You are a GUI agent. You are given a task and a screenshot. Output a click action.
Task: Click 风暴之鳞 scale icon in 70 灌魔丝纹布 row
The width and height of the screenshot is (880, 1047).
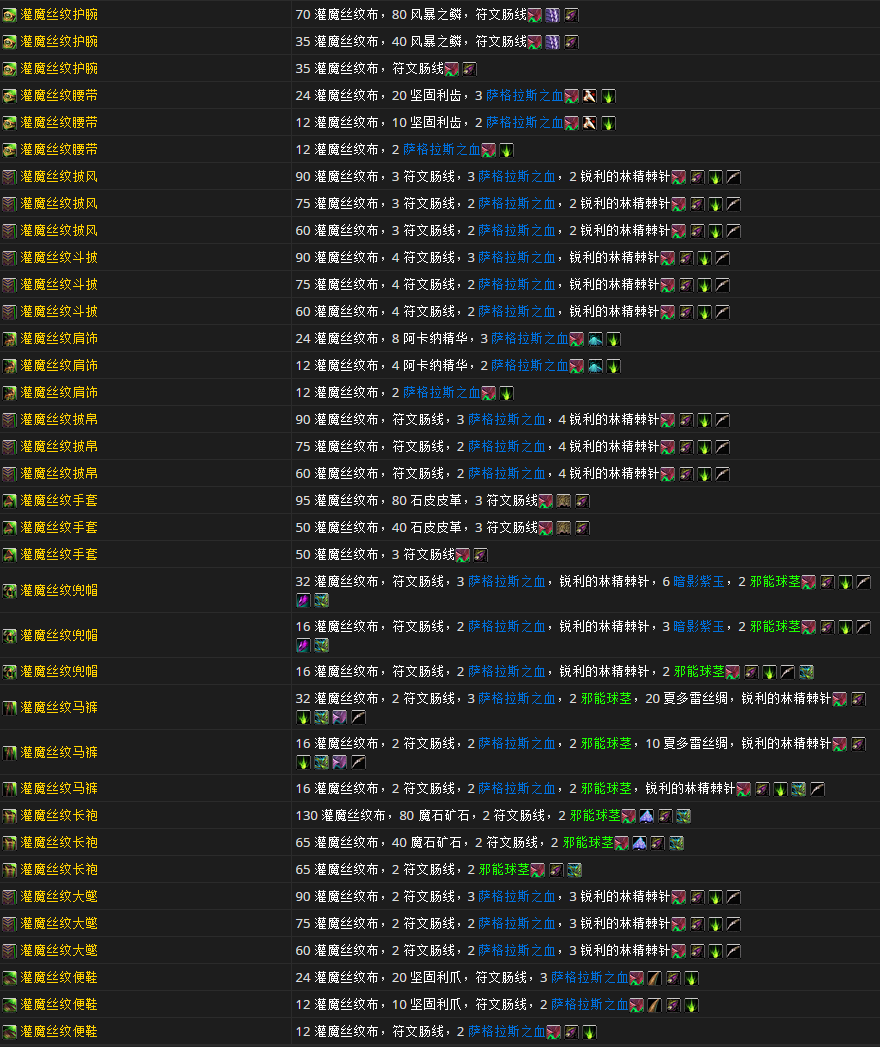[x=553, y=15]
